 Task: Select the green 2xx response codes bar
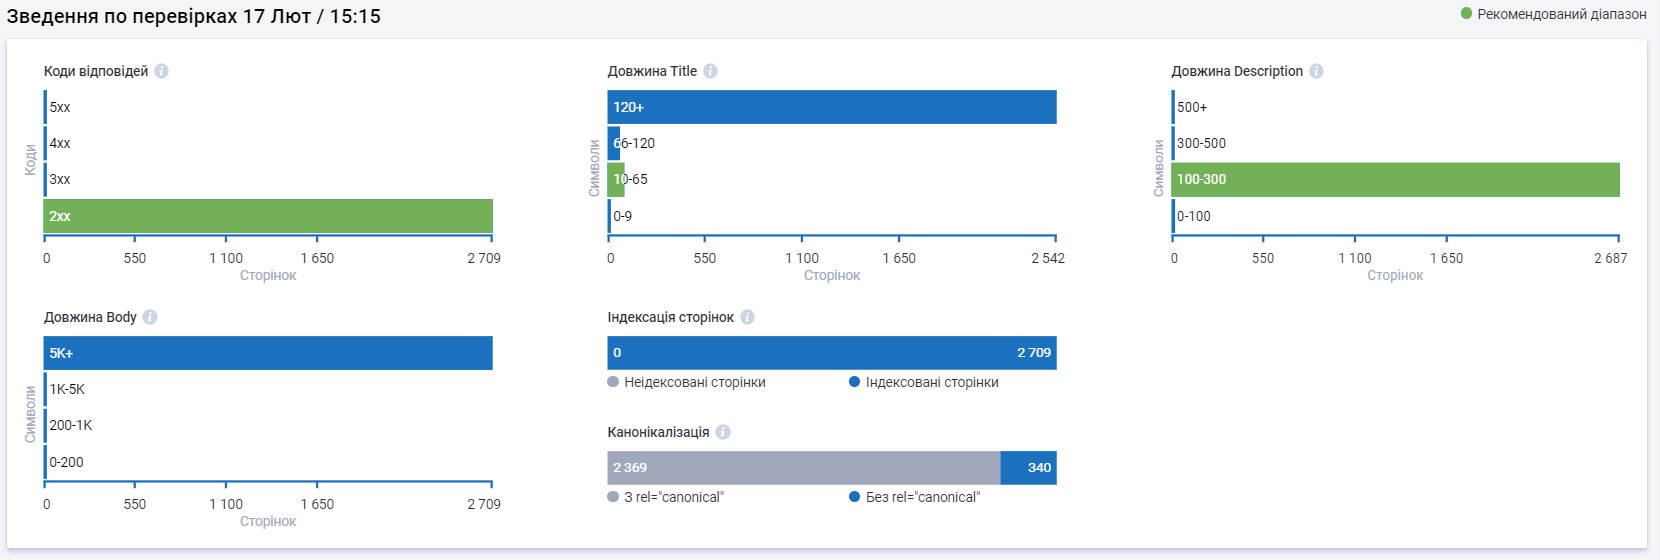[x=268, y=216]
